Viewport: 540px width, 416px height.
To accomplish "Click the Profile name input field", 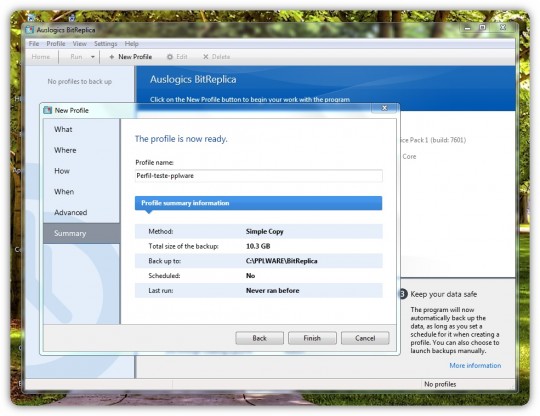I will point(259,176).
